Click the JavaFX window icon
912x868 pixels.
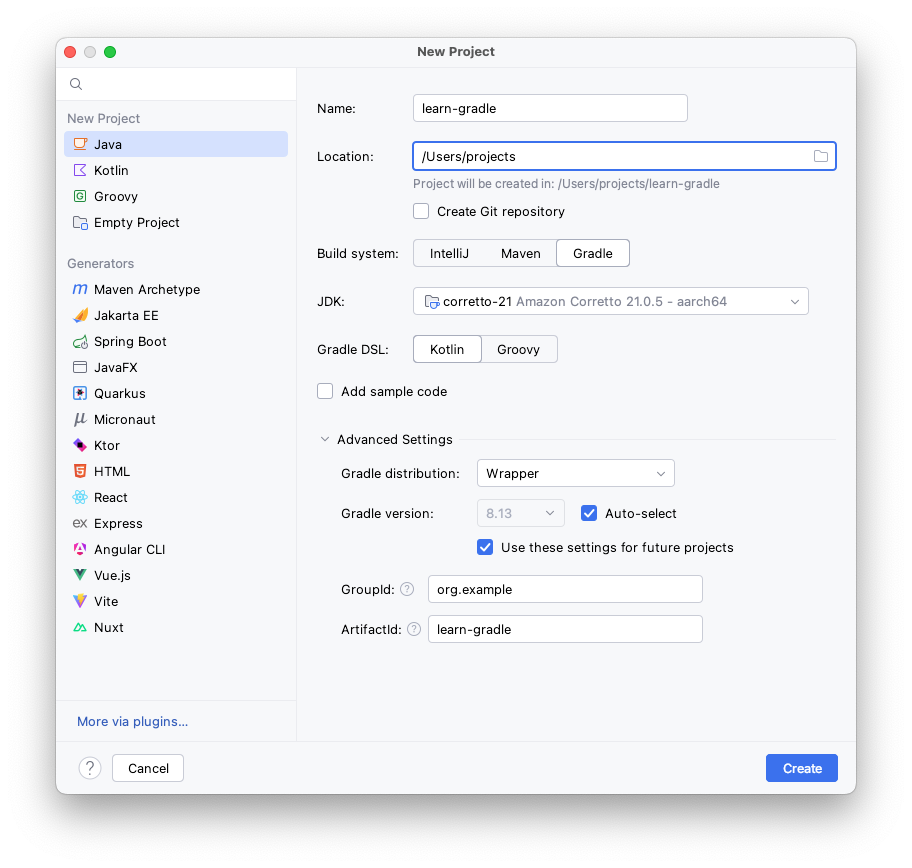(x=80, y=367)
